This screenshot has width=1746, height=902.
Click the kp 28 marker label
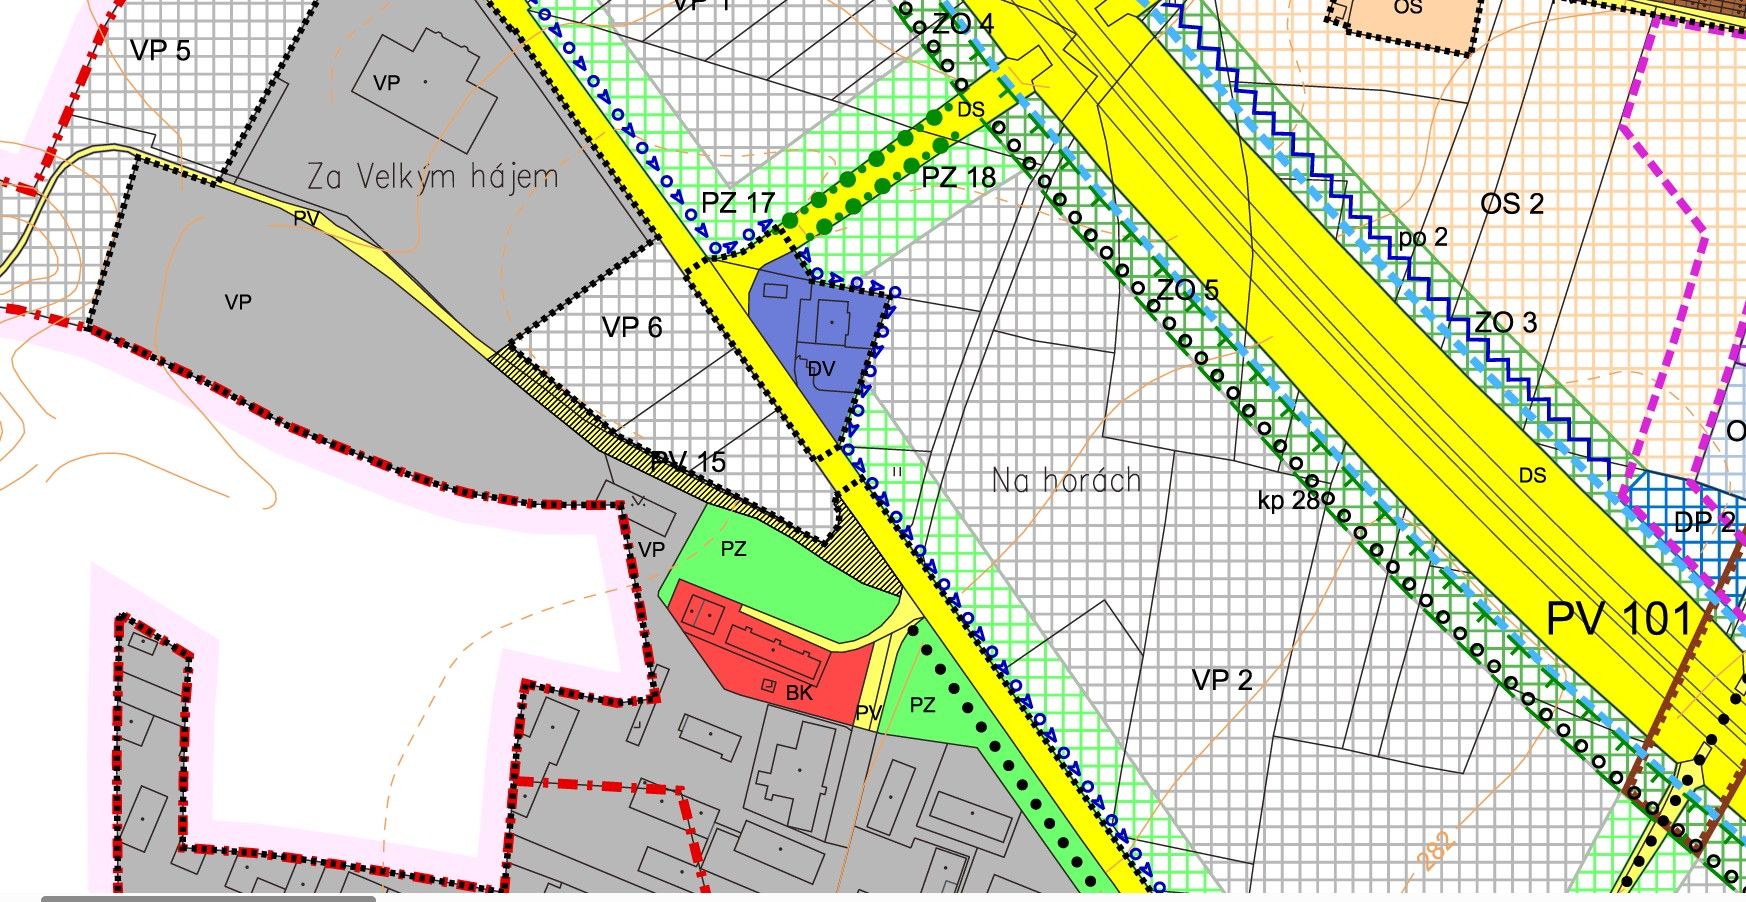click(1289, 500)
